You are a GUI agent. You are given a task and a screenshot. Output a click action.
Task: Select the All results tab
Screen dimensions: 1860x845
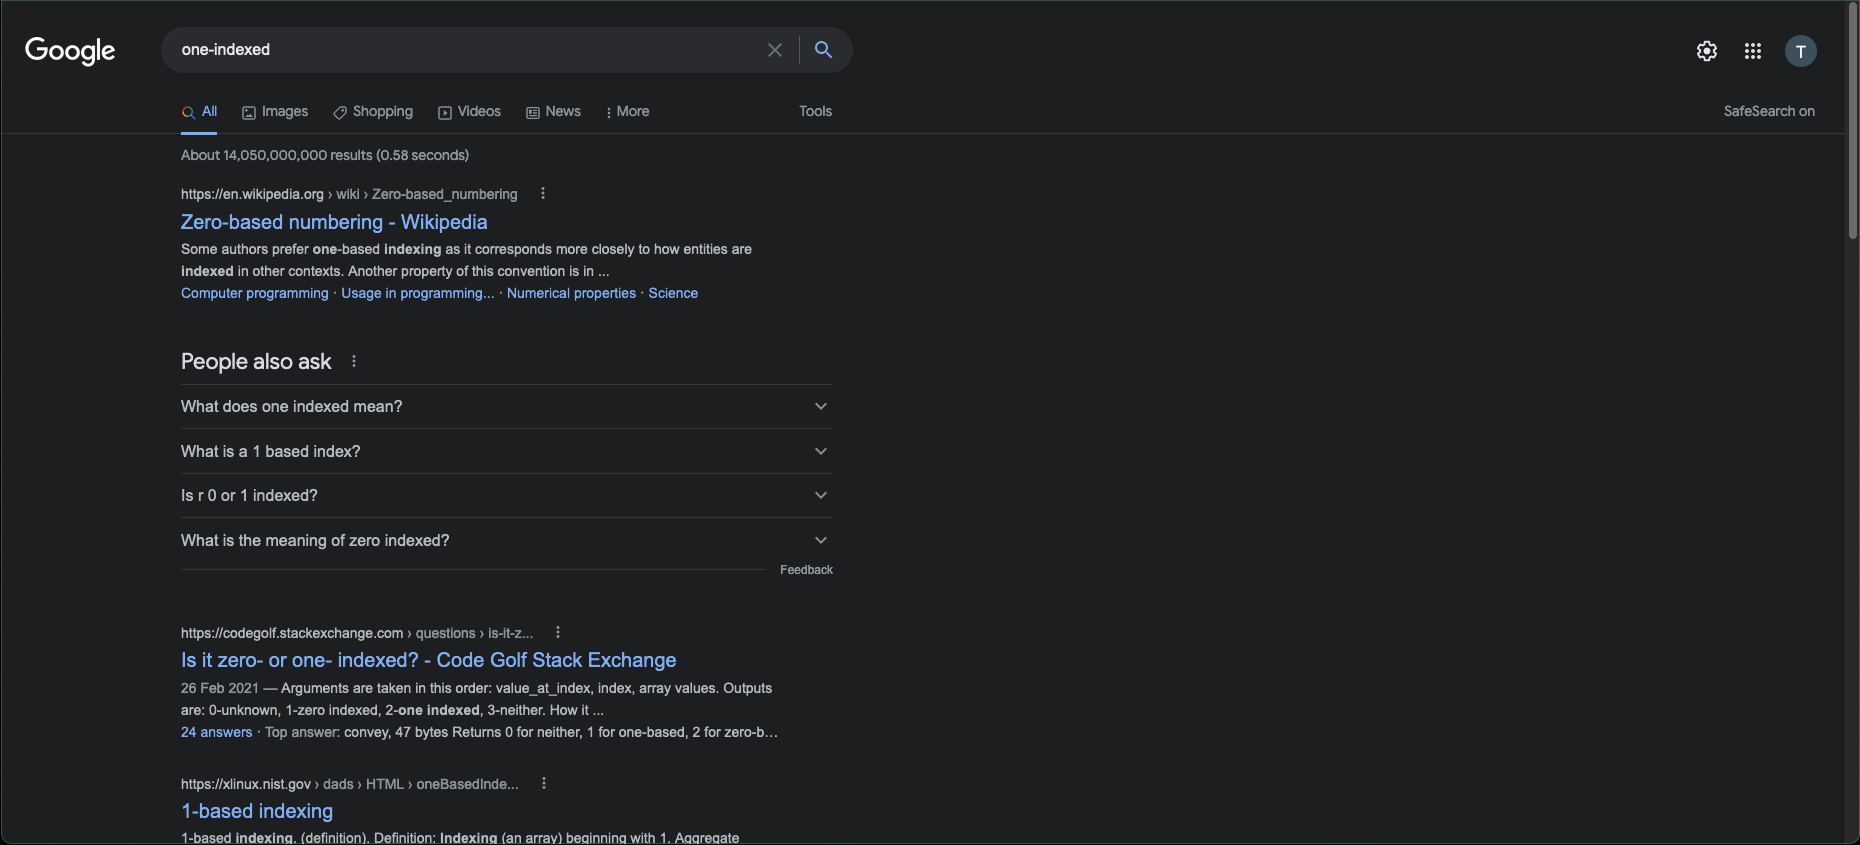pos(200,111)
